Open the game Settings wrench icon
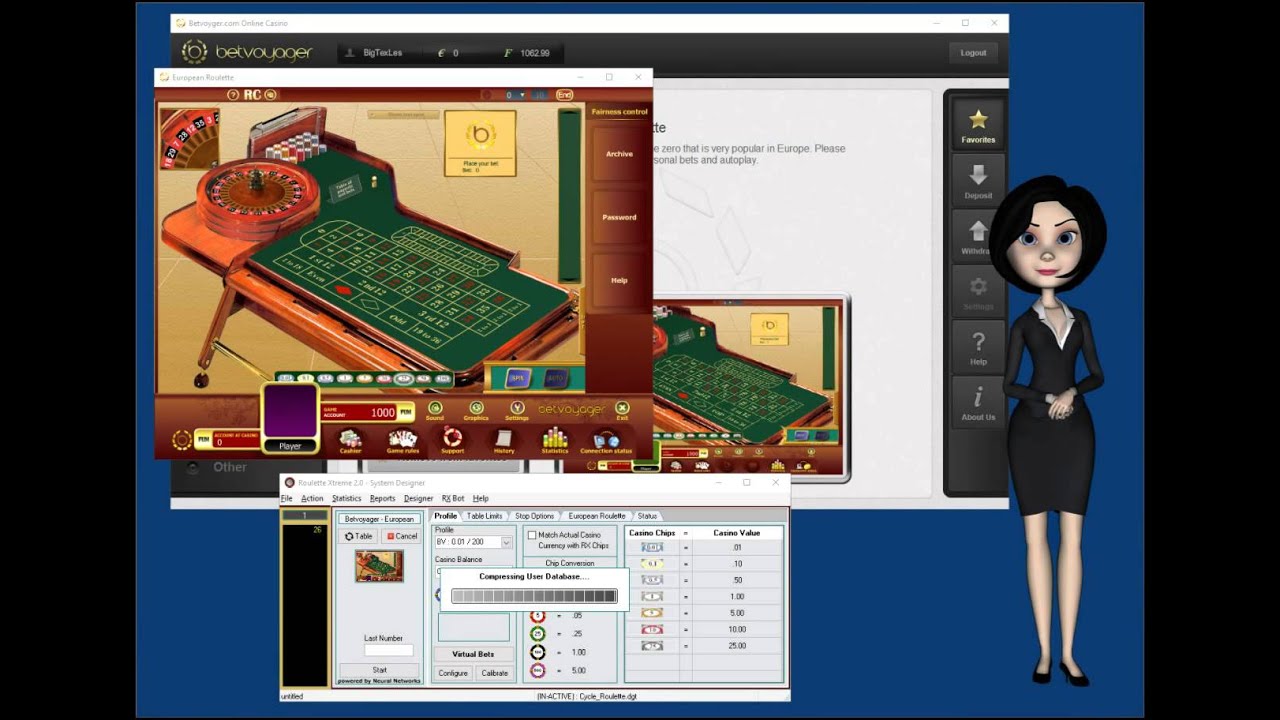The image size is (1280, 720). (517, 410)
